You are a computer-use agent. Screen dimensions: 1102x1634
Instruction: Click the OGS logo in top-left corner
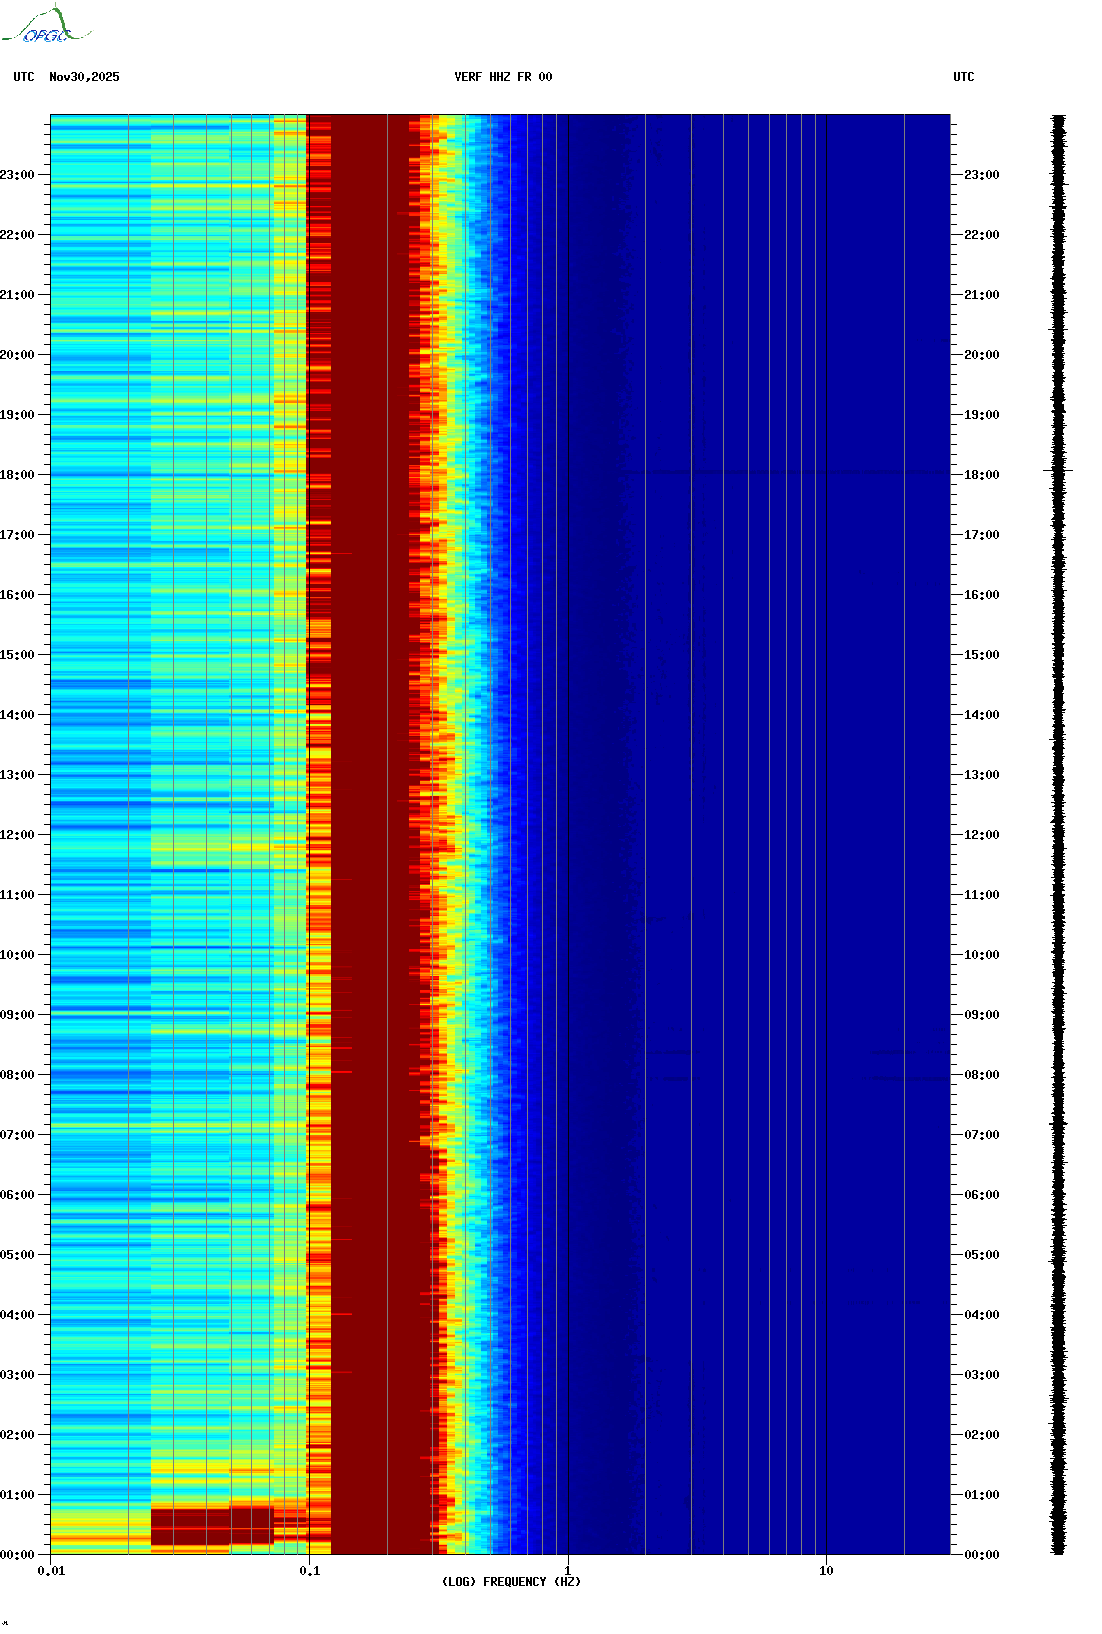(46, 26)
